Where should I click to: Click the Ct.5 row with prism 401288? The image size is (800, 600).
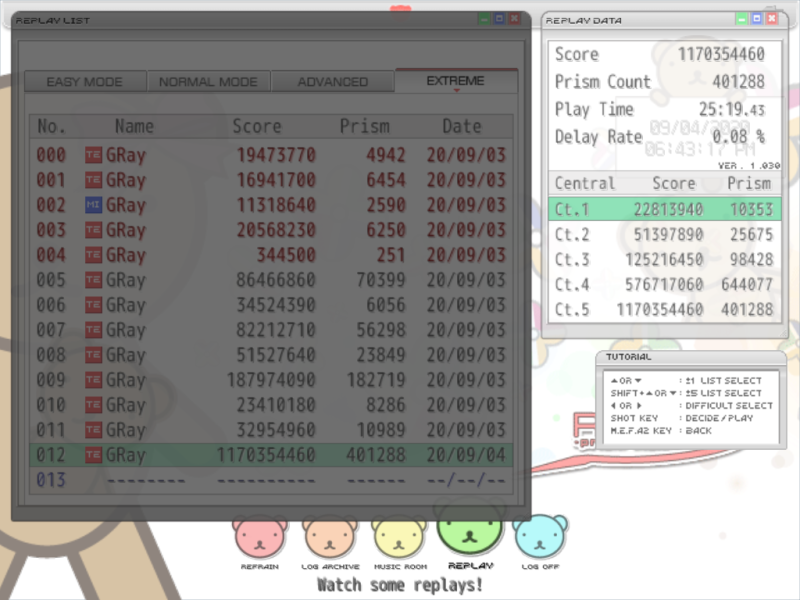click(x=665, y=309)
